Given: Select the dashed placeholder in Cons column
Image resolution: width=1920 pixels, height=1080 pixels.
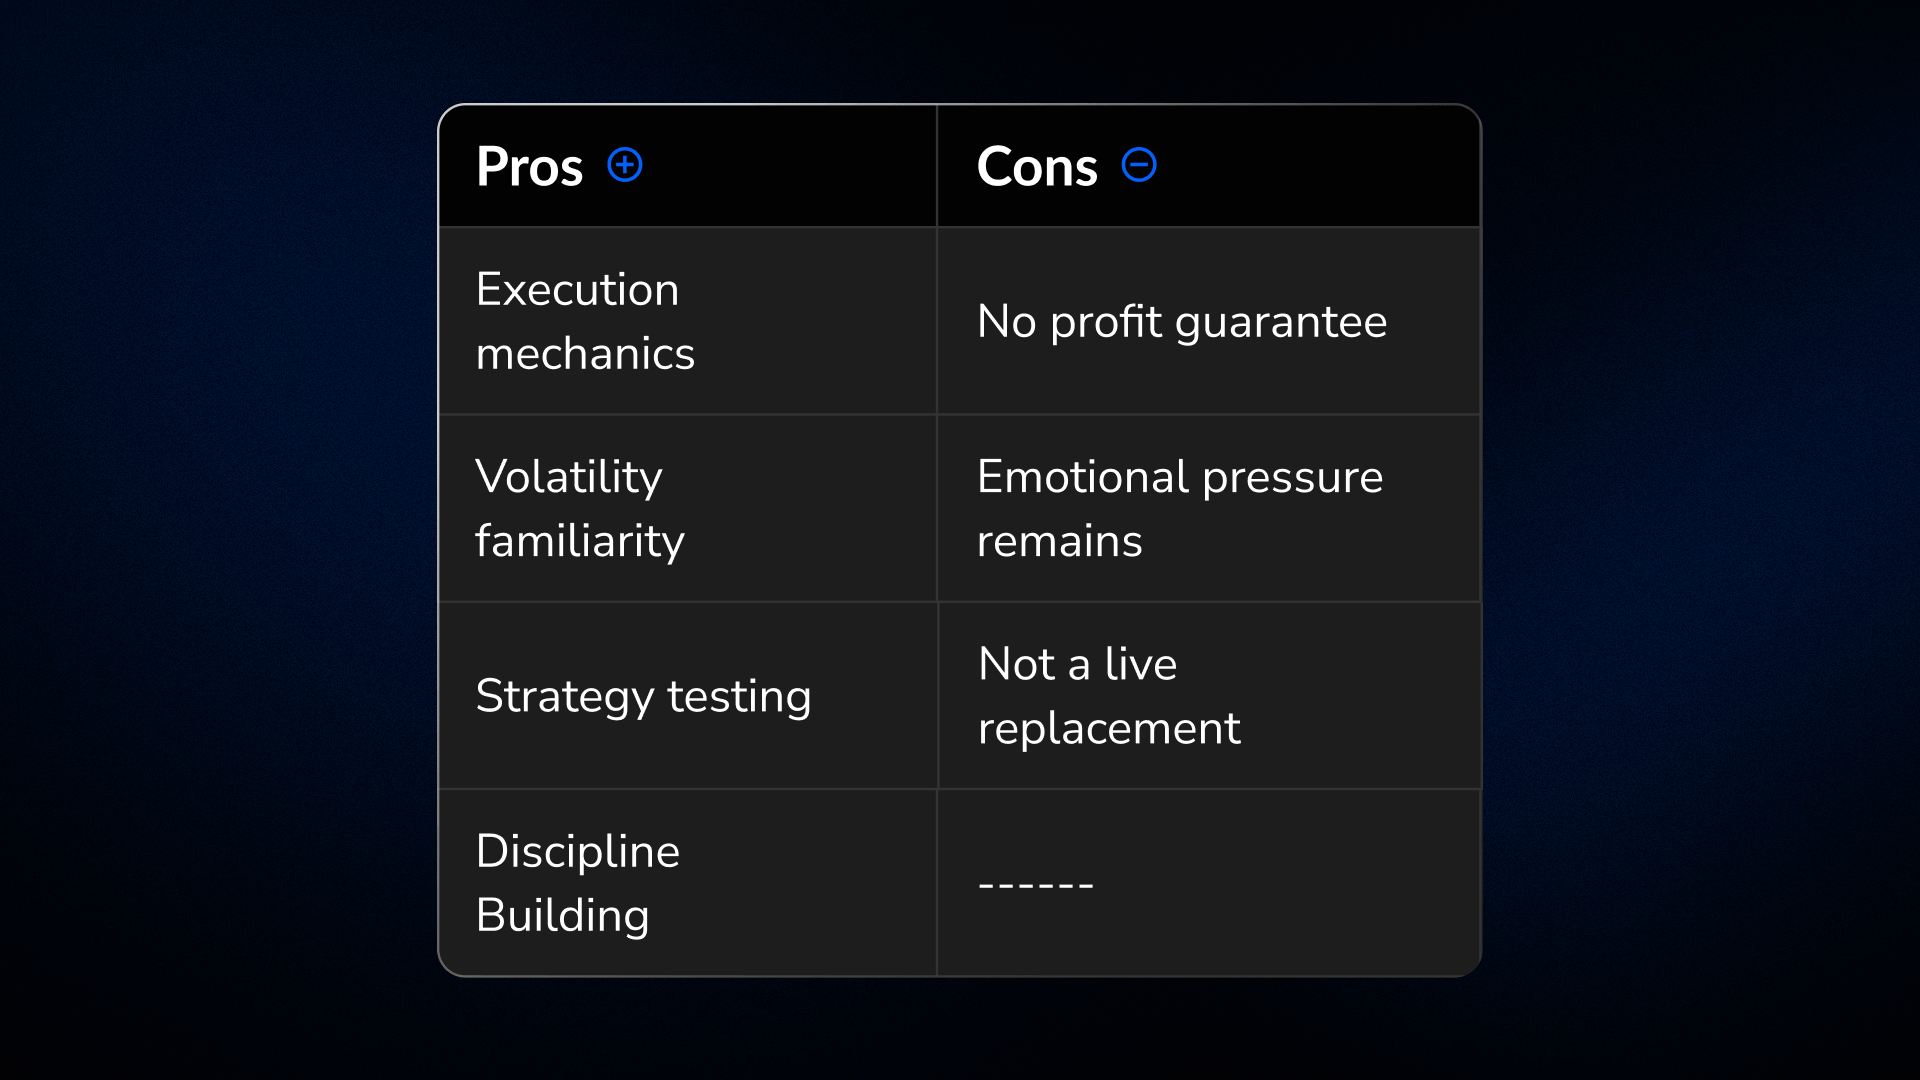Looking at the screenshot, I should click(1036, 885).
